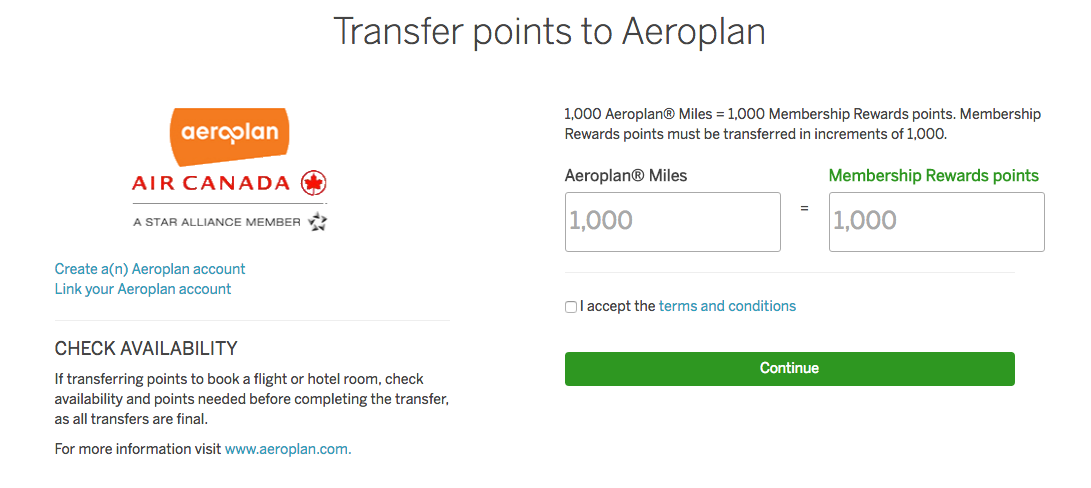1091x488 pixels.
Task: Click the Aeroplan® Miles field label
Action: (x=626, y=176)
